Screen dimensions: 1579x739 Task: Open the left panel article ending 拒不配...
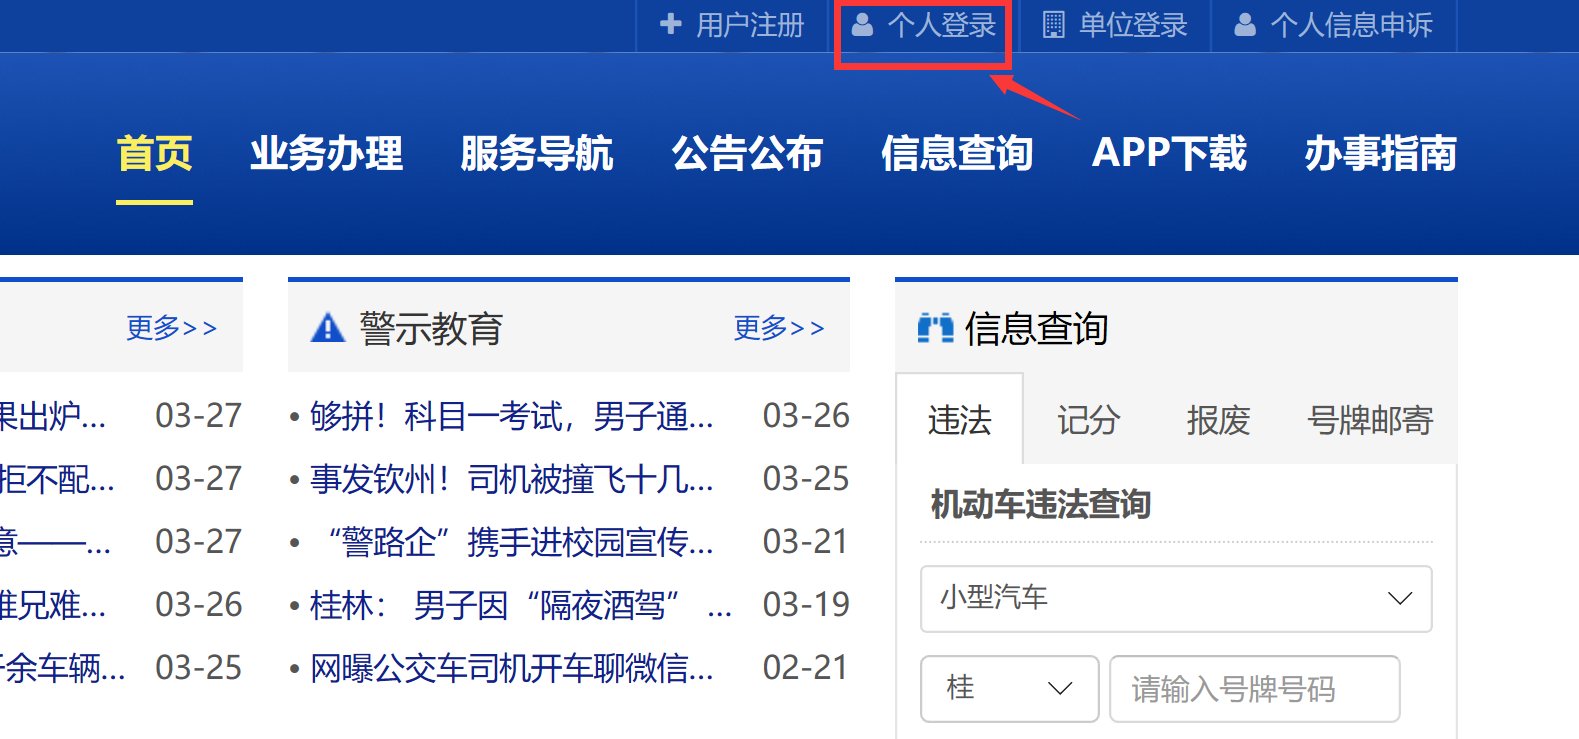point(57,479)
